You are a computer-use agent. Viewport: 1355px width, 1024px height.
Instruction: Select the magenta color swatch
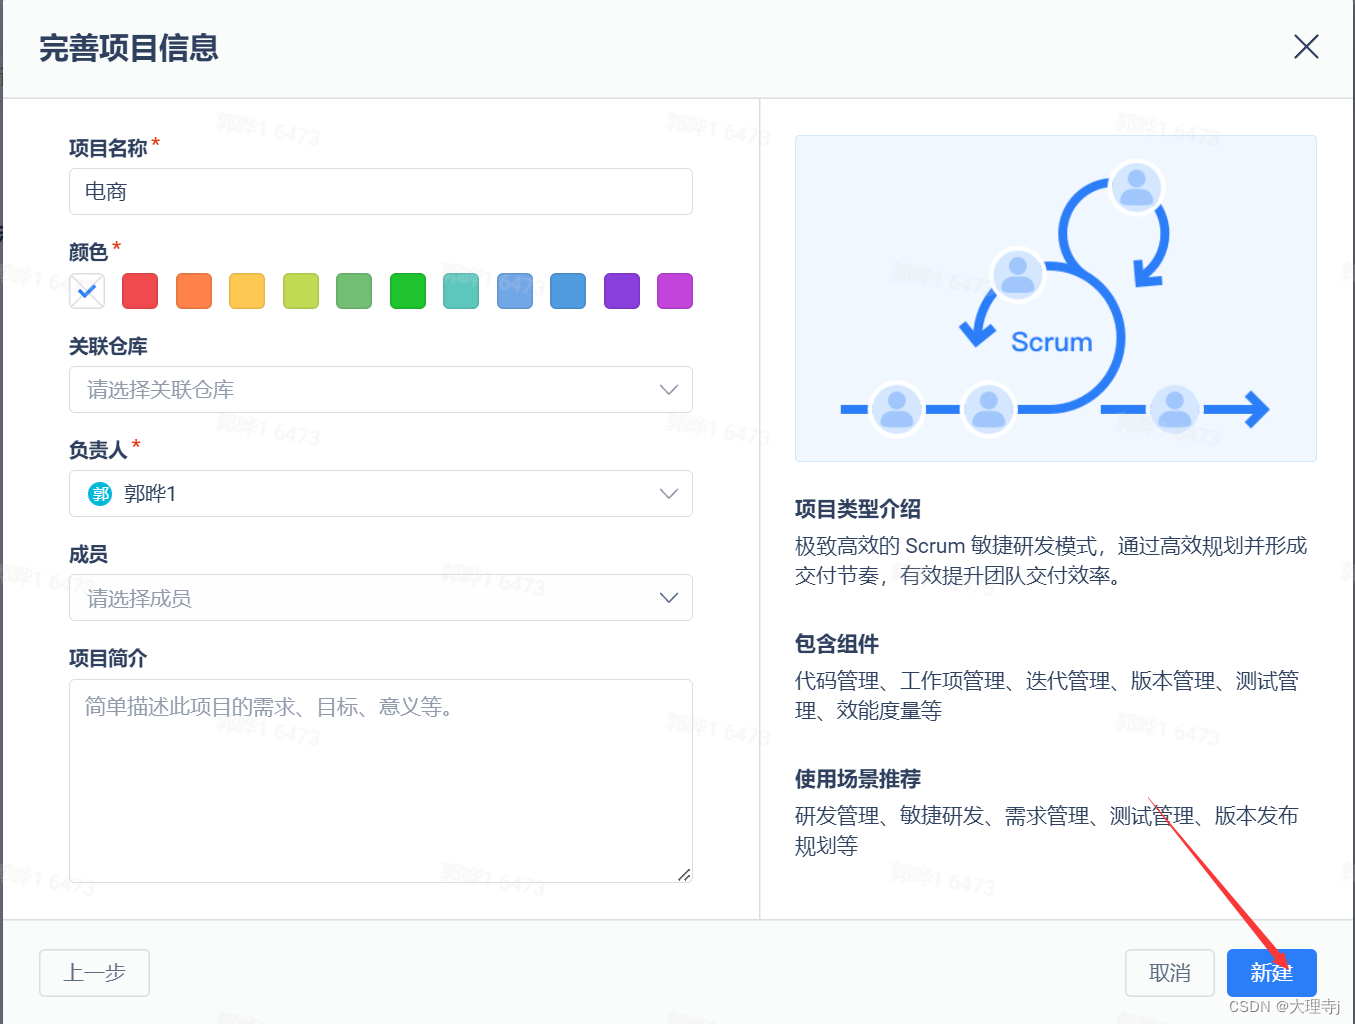point(675,291)
